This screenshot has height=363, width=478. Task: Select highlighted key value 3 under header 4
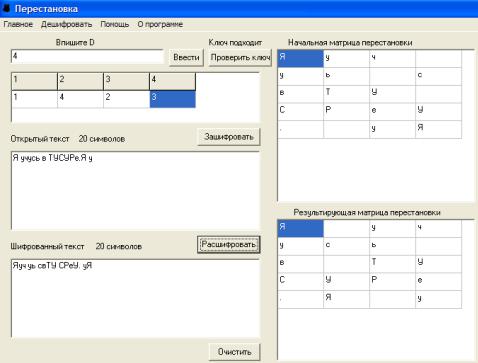172,99
